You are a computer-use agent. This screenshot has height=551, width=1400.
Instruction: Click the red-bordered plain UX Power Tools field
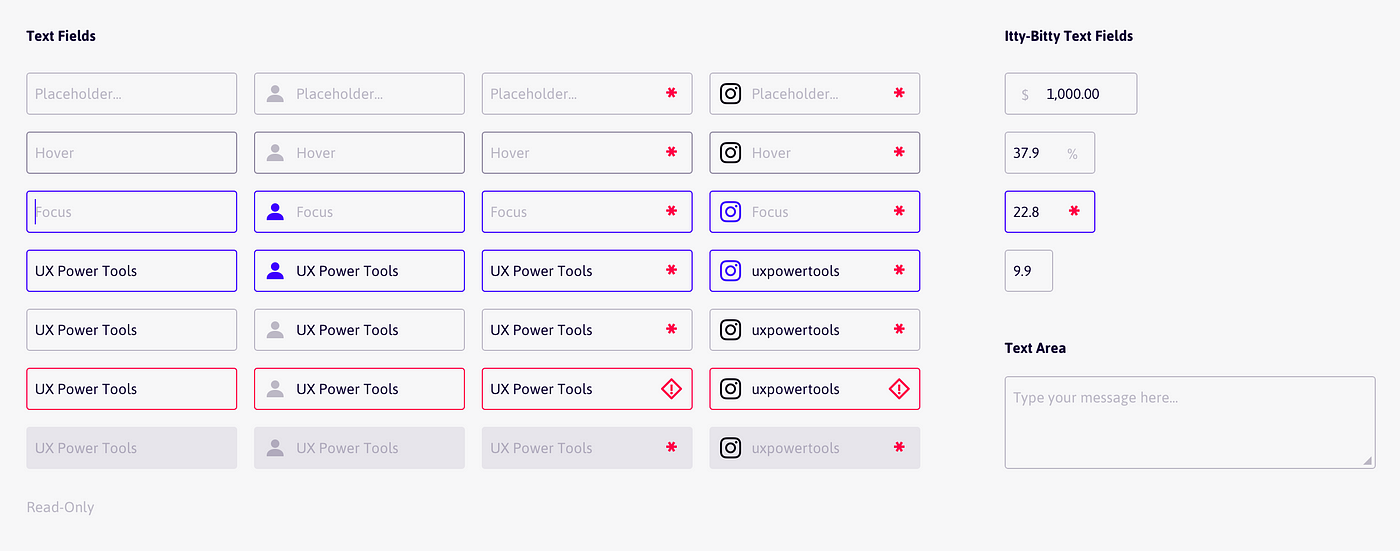pos(132,389)
